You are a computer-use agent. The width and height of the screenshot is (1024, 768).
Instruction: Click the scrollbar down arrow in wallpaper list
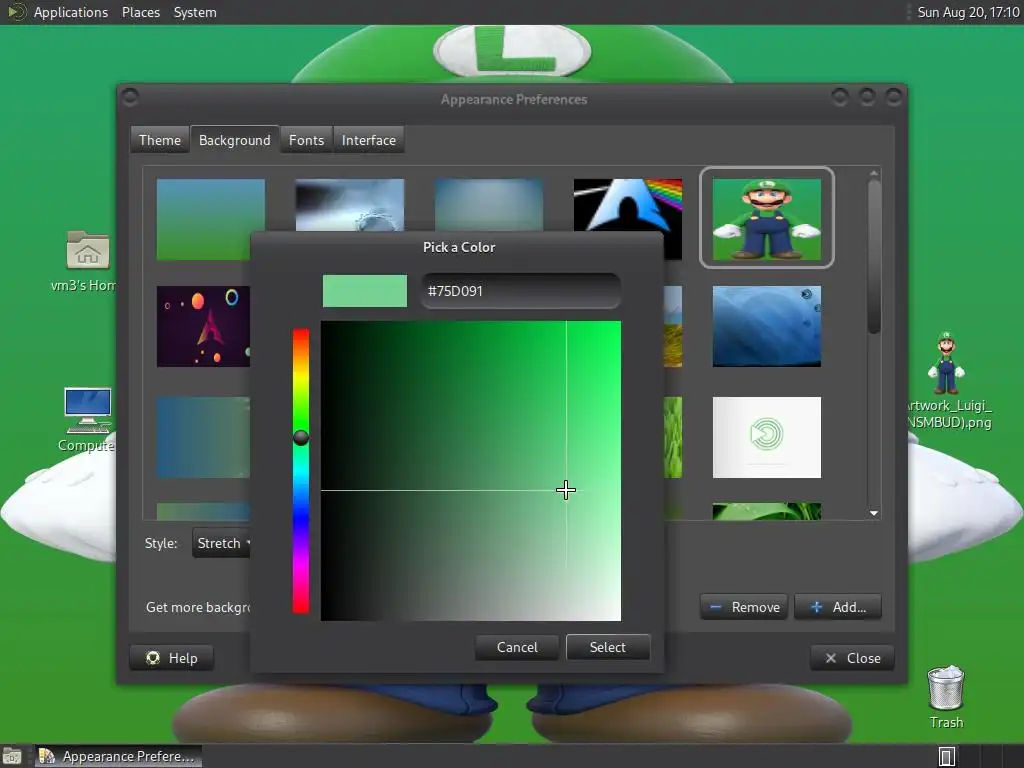click(874, 513)
